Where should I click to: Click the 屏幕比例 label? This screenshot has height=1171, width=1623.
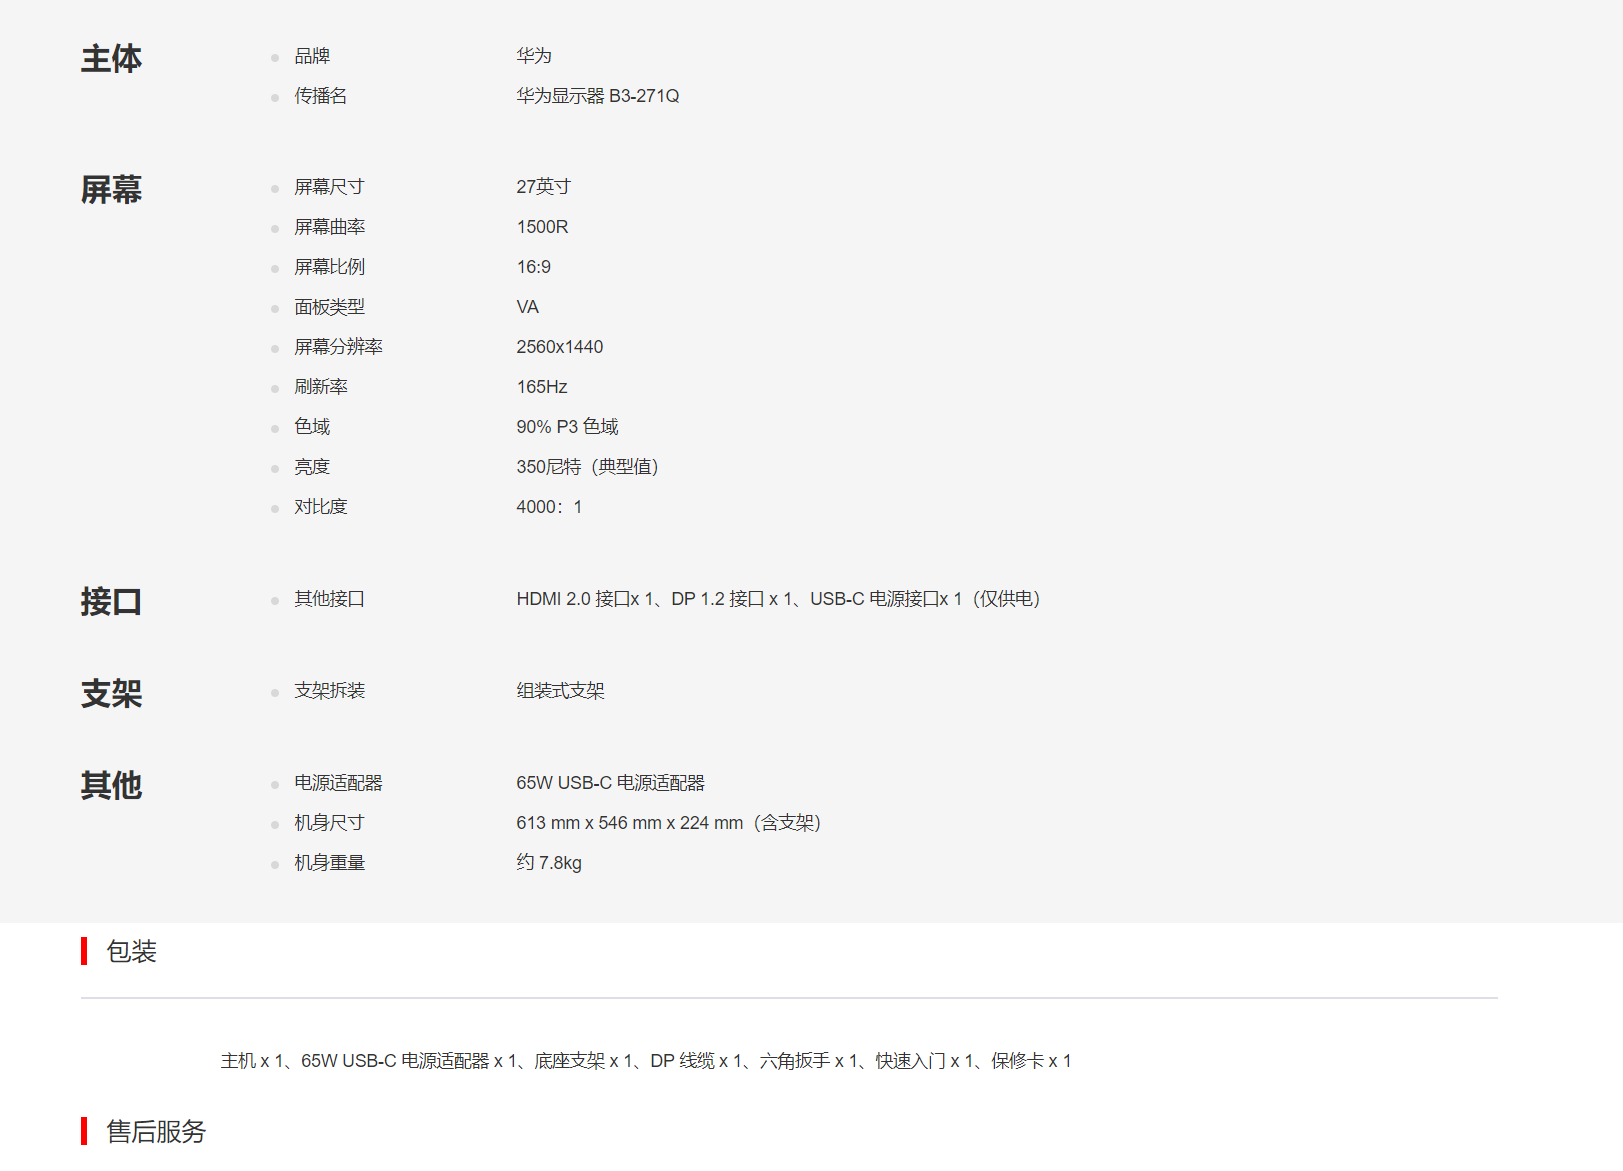click(329, 267)
